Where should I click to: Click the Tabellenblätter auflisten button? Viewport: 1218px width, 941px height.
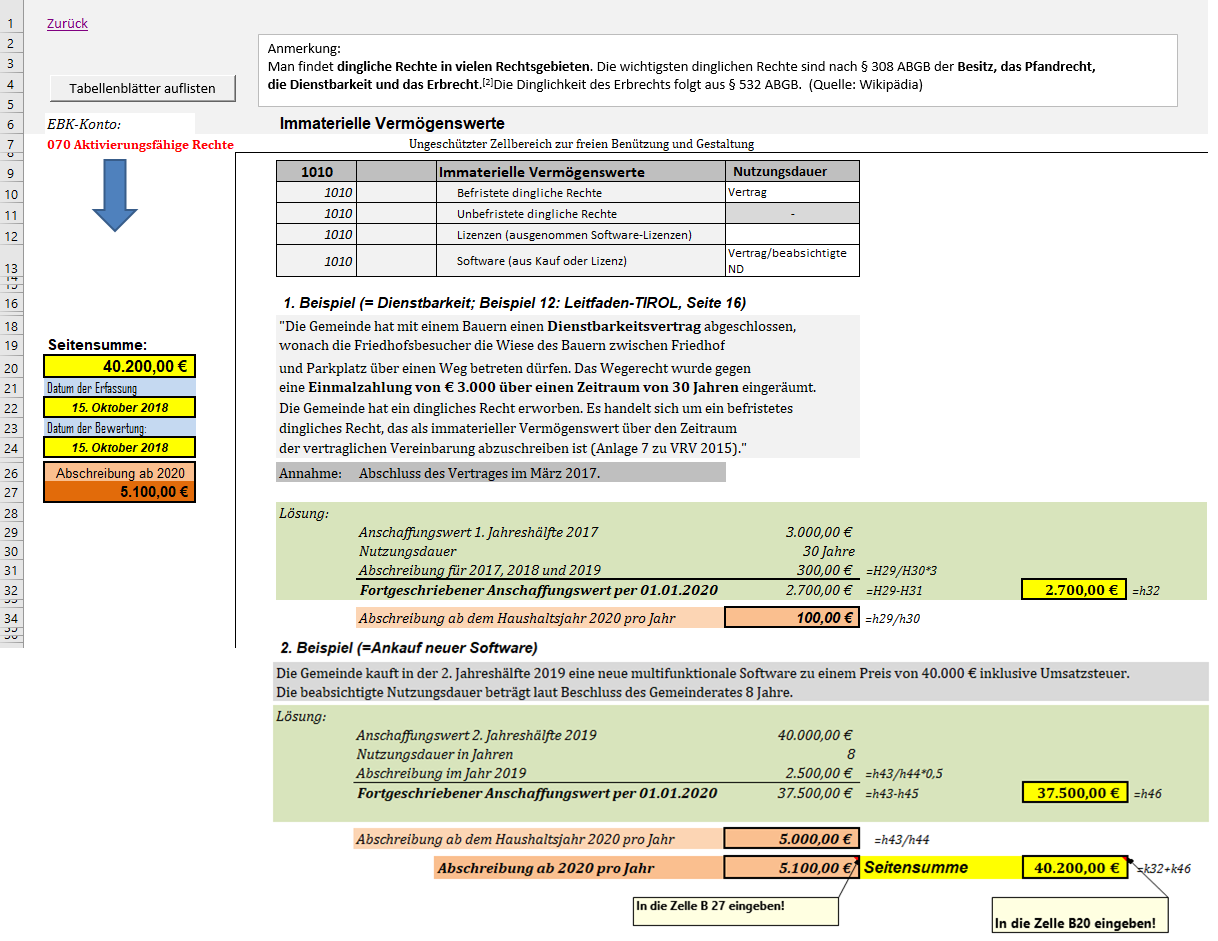(x=142, y=88)
